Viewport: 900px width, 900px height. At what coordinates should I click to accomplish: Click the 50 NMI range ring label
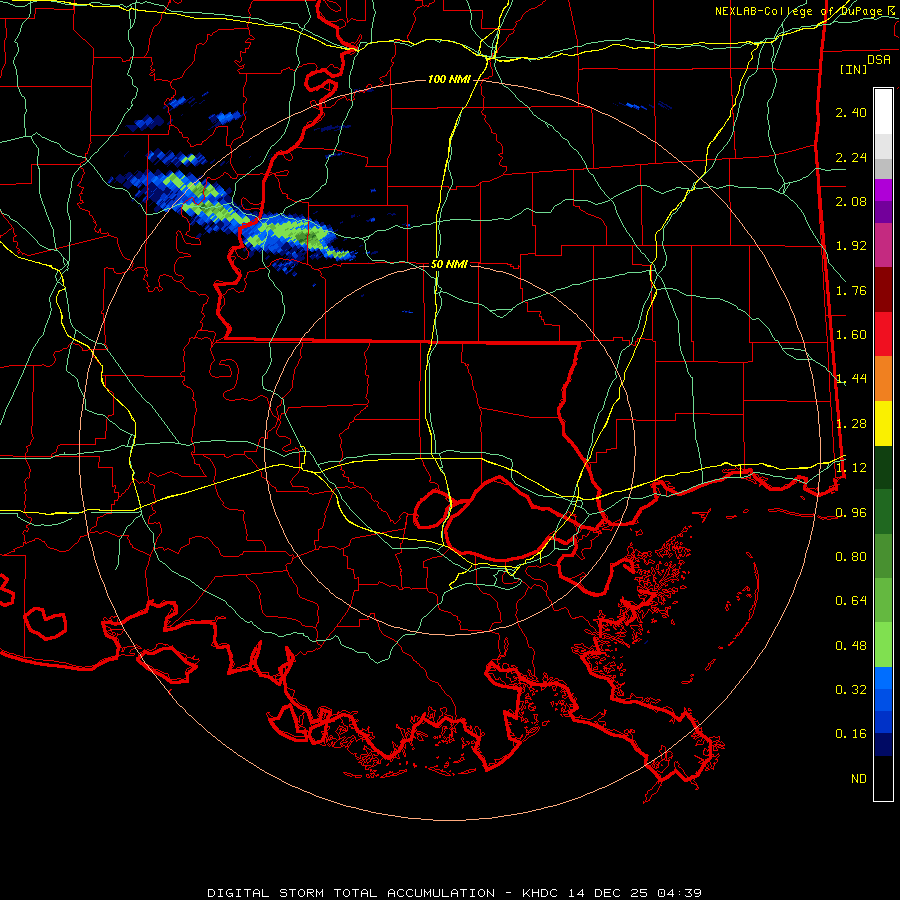tap(449, 264)
